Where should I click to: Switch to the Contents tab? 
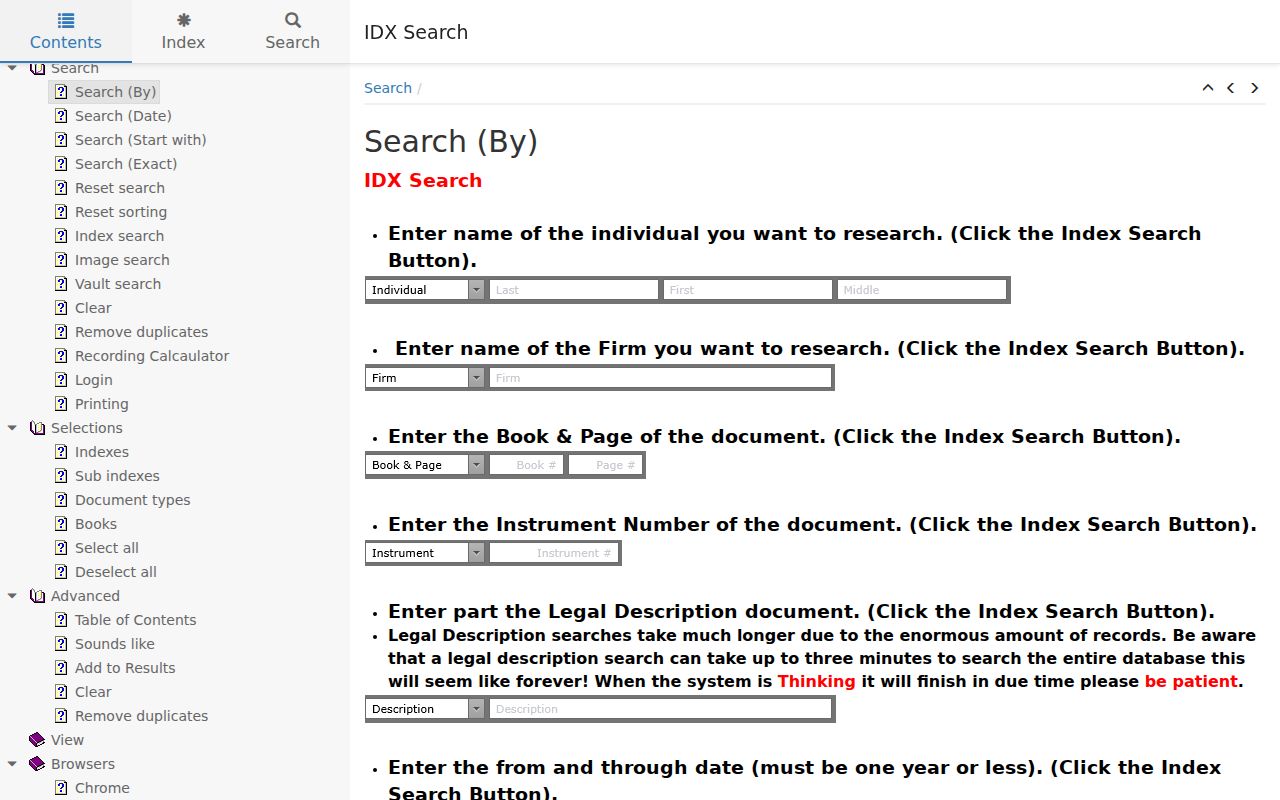click(66, 31)
